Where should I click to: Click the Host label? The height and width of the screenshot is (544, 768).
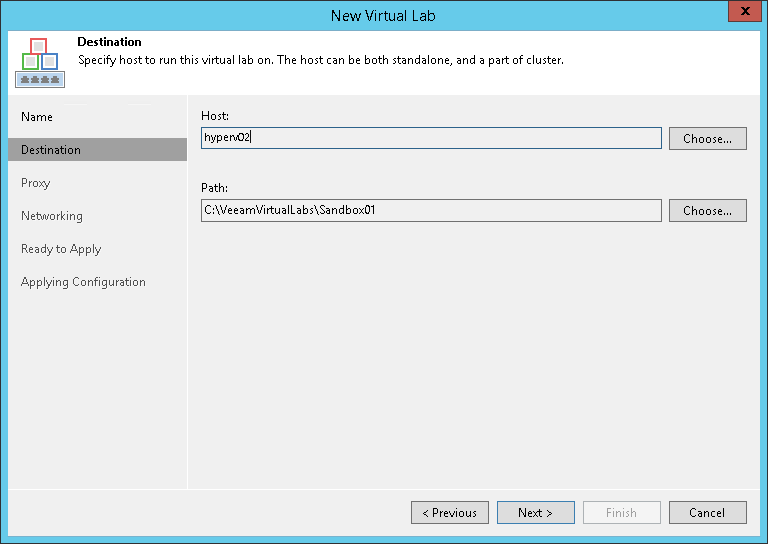coord(215,116)
